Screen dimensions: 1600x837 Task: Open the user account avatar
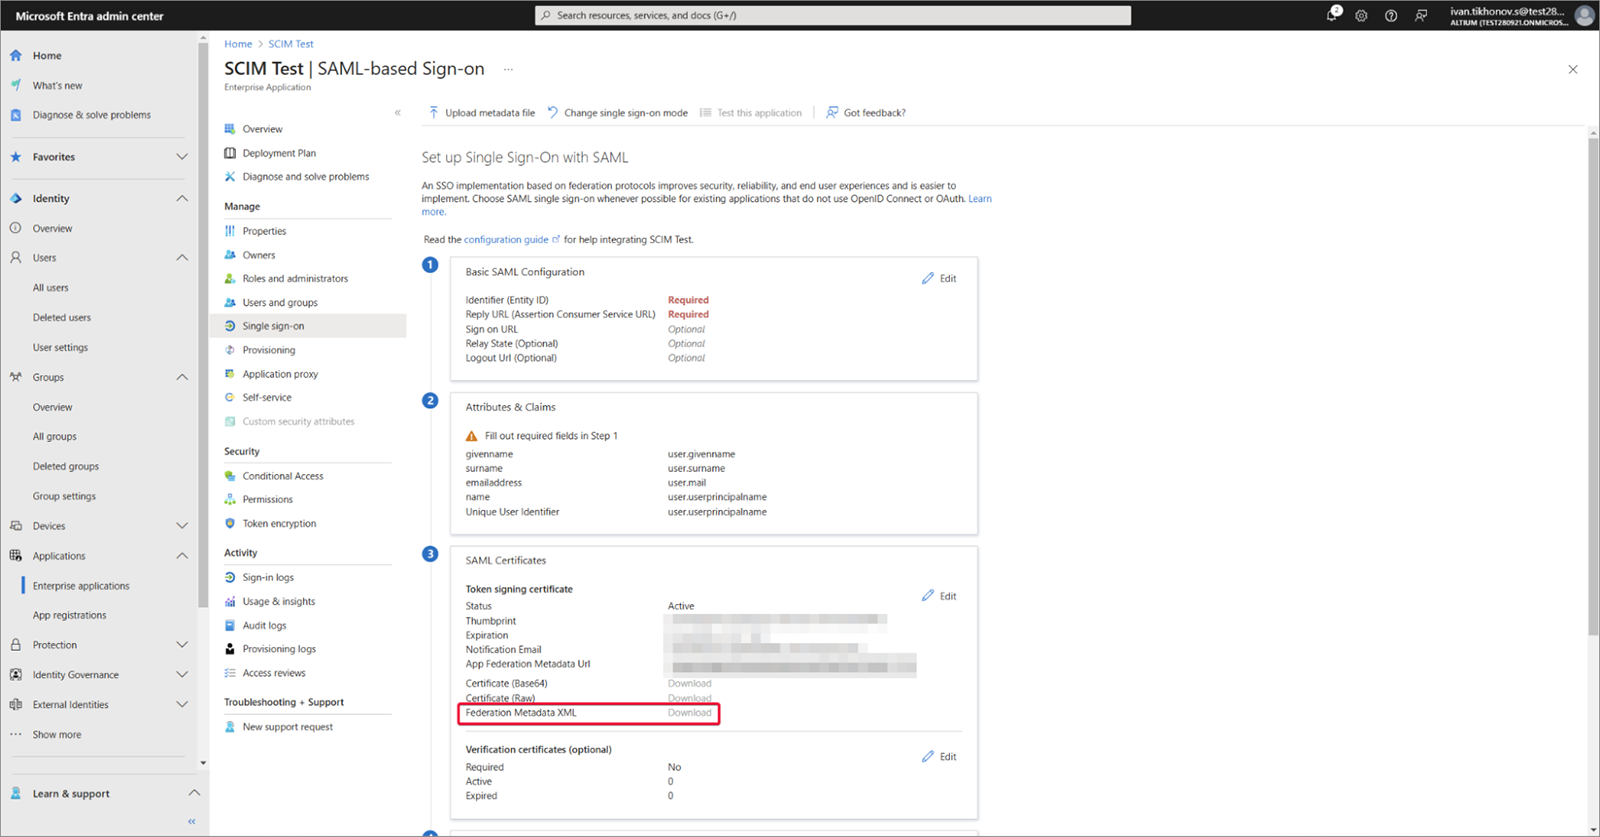tap(1584, 15)
